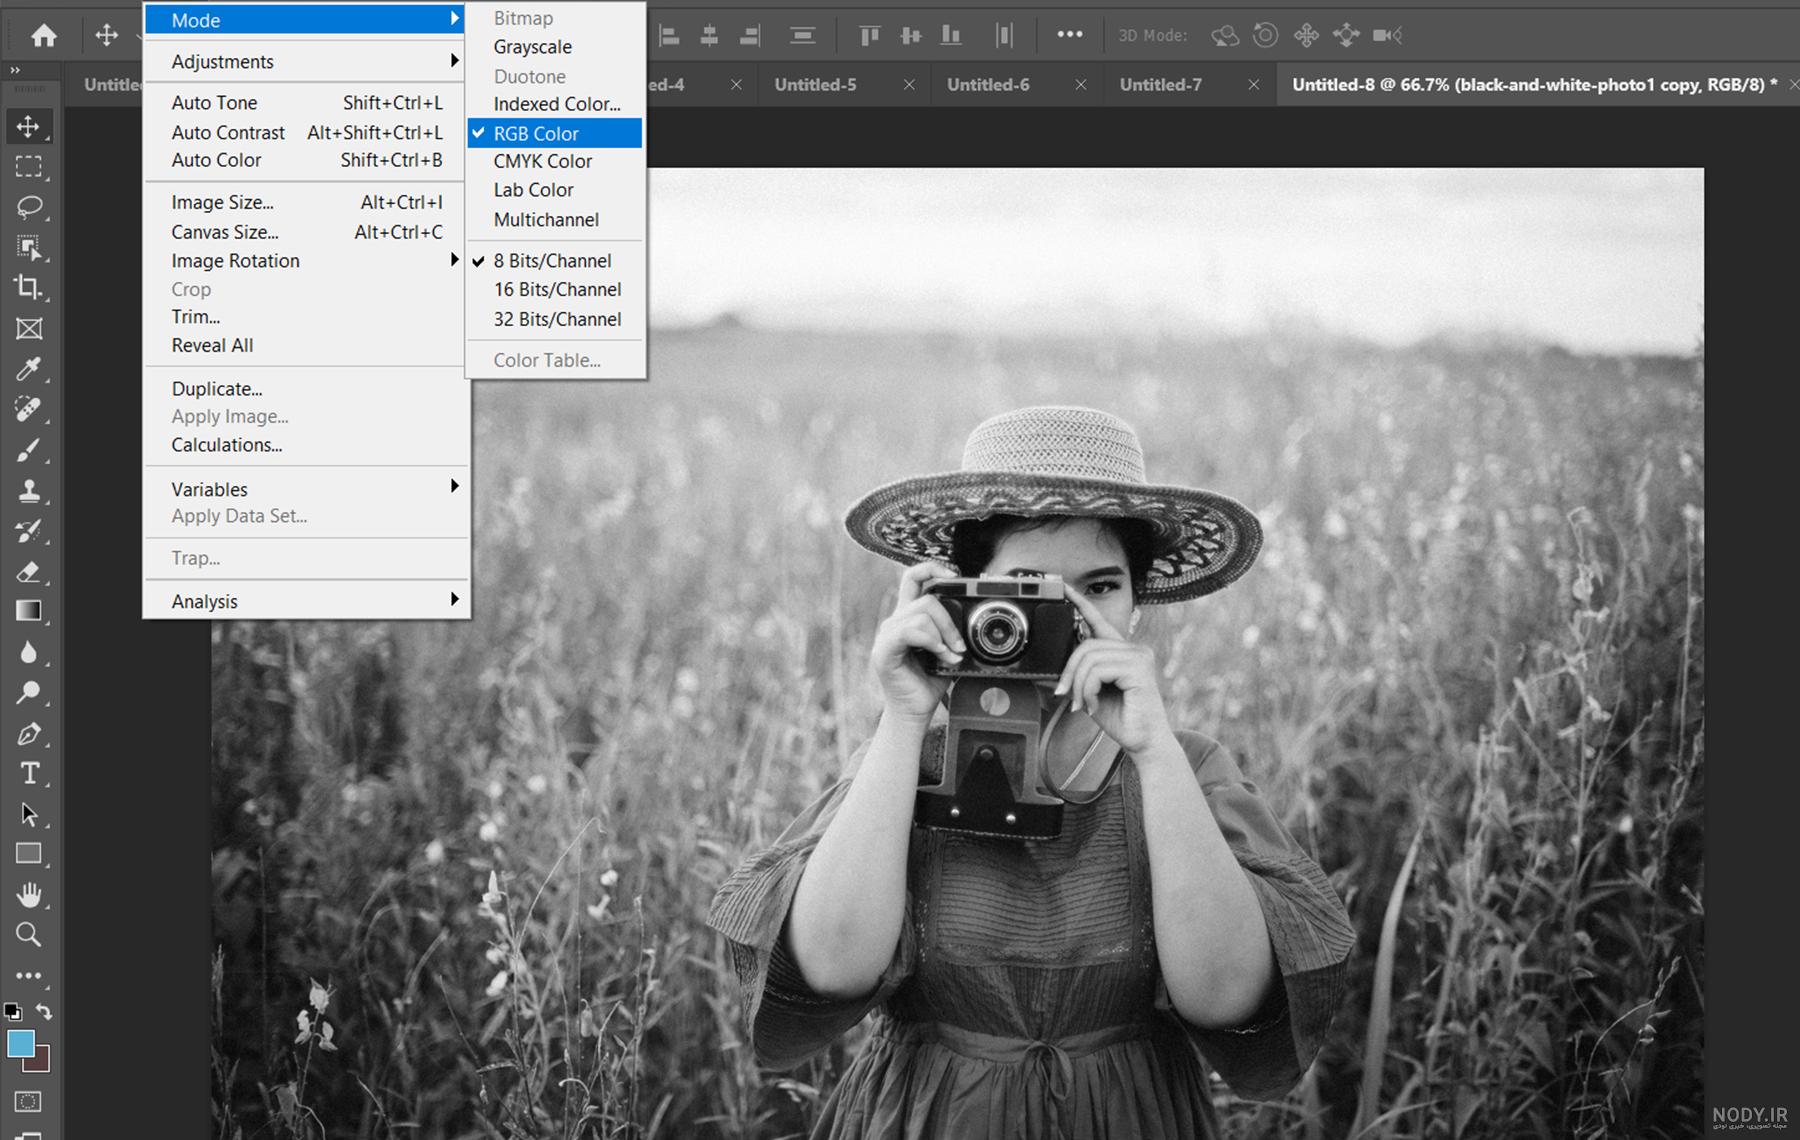1800x1140 pixels.
Task: Open the Edit Toolbar three-dots menu
Action: click(x=28, y=975)
